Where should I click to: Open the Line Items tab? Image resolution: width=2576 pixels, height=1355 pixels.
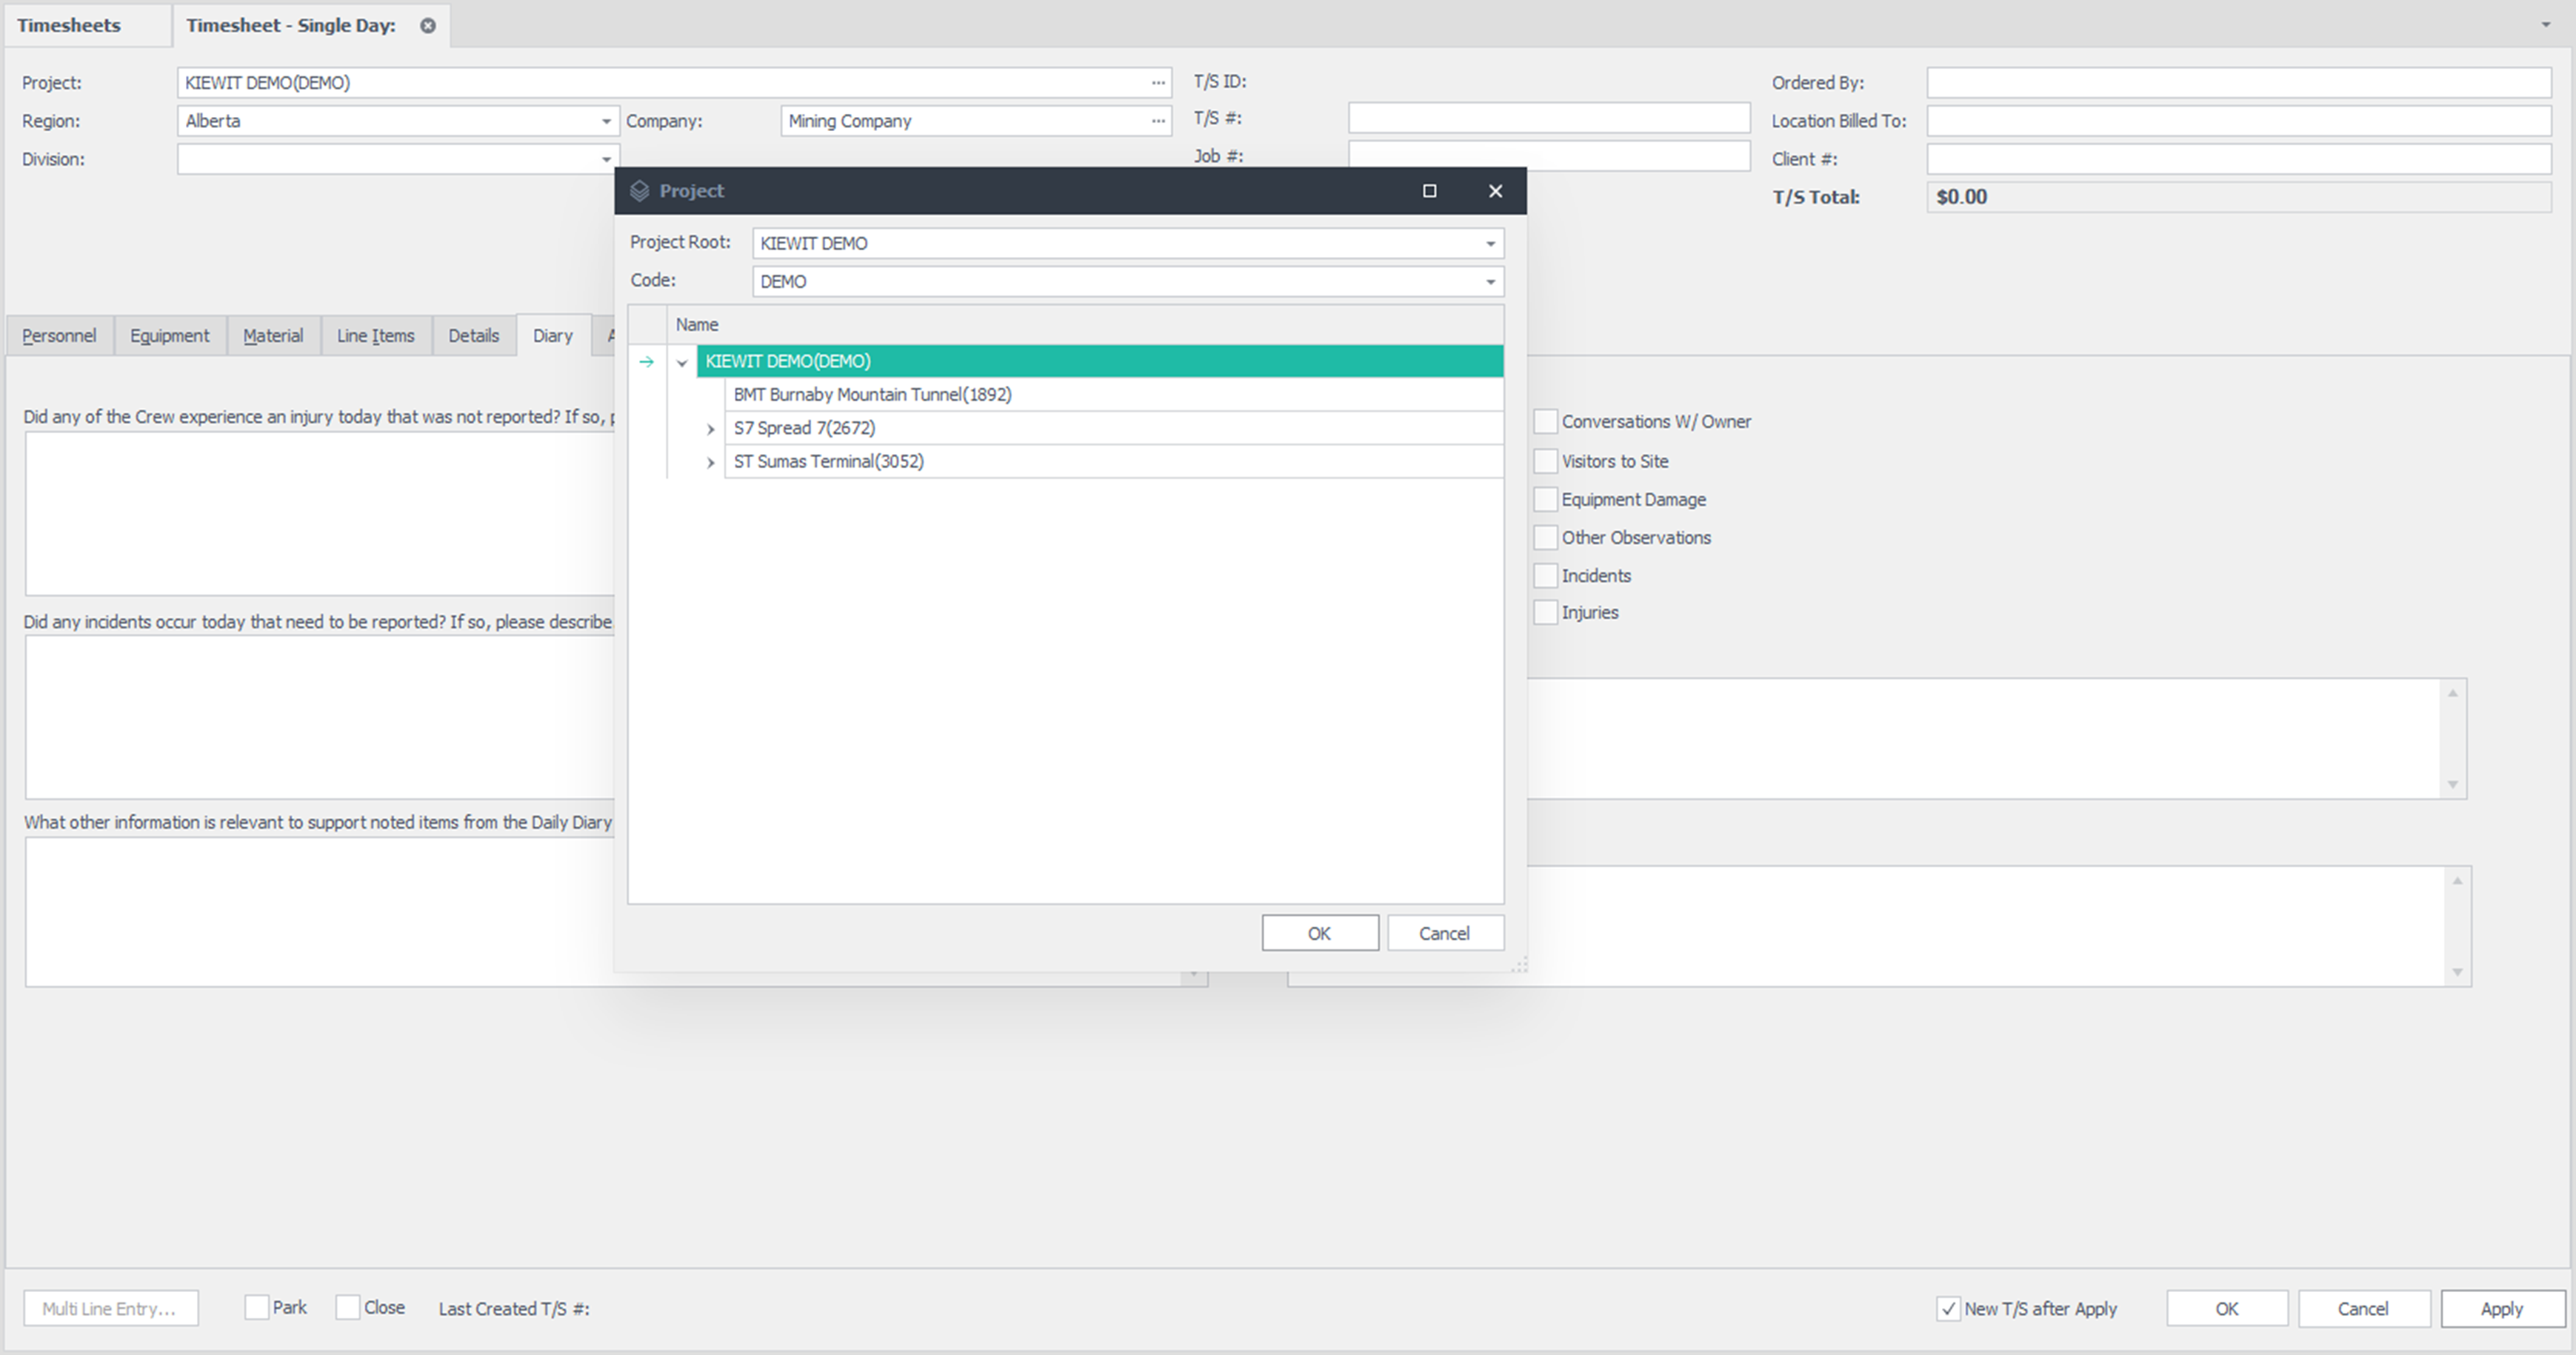tap(376, 336)
